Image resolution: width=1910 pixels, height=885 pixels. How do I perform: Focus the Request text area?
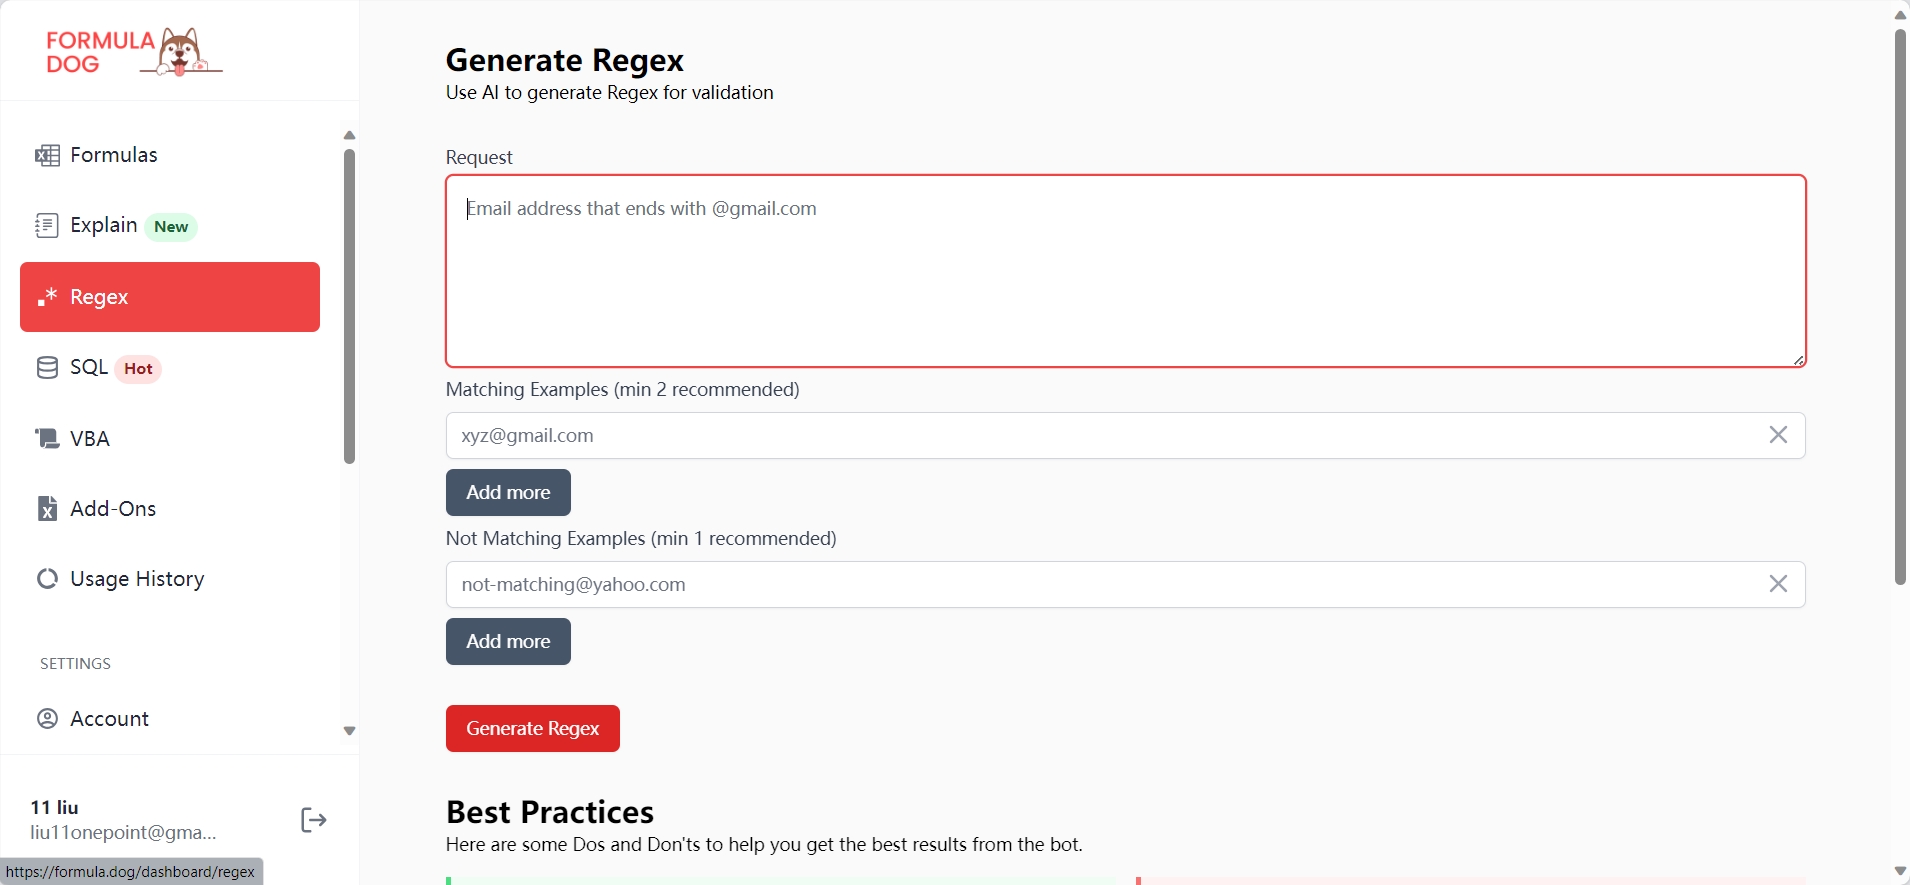[x=1126, y=271]
